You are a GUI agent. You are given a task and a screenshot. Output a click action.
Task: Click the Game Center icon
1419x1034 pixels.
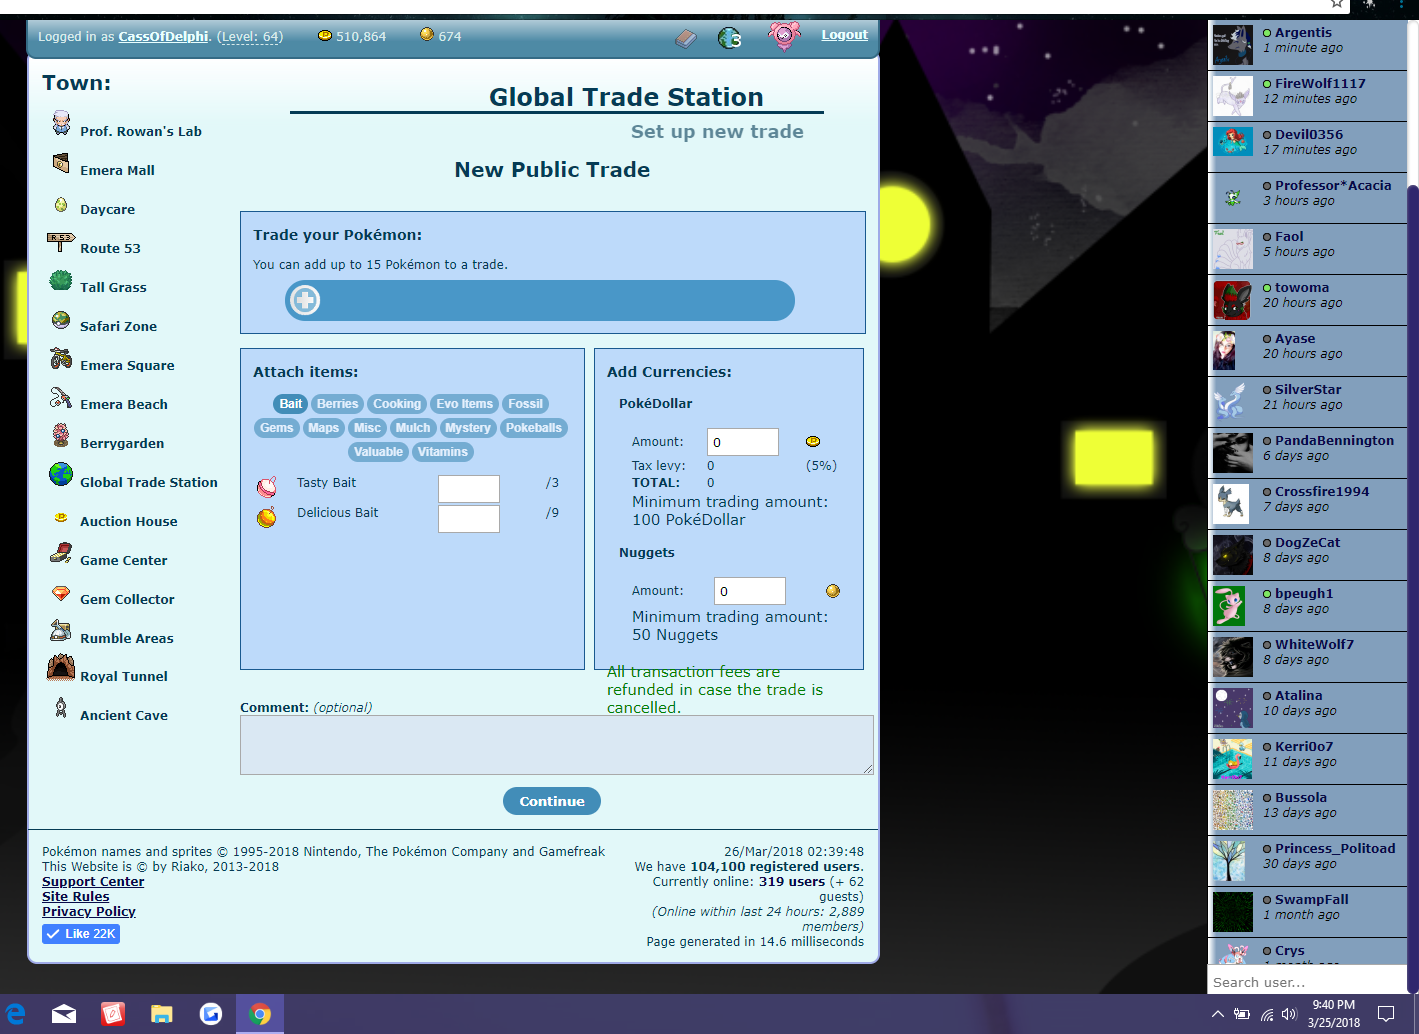61,553
